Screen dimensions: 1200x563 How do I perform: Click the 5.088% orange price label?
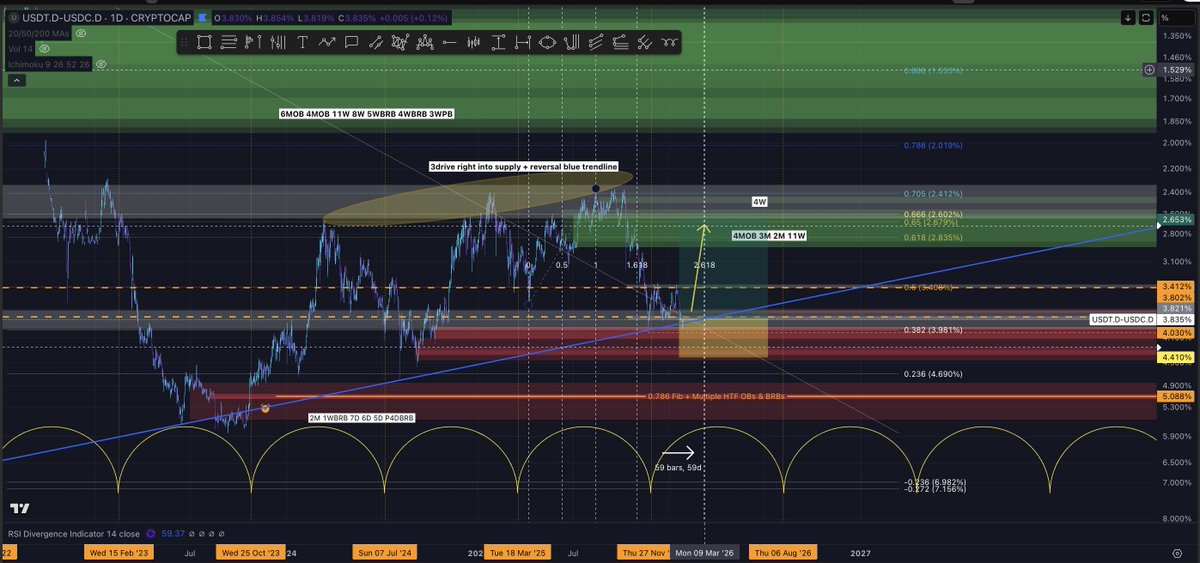click(x=1176, y=396)
